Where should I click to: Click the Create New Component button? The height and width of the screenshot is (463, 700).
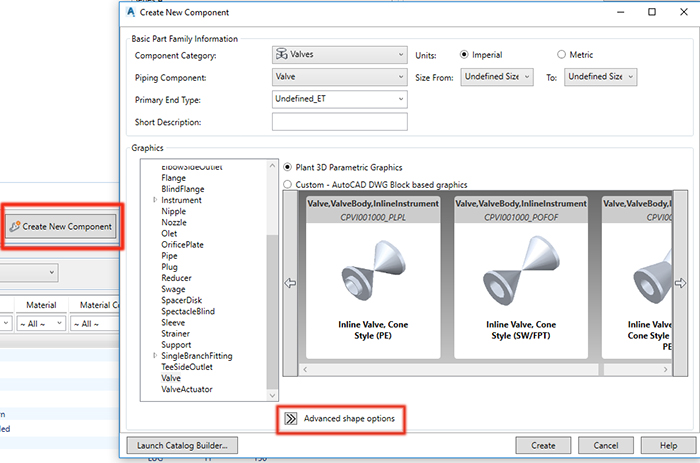tap(62, 226)
